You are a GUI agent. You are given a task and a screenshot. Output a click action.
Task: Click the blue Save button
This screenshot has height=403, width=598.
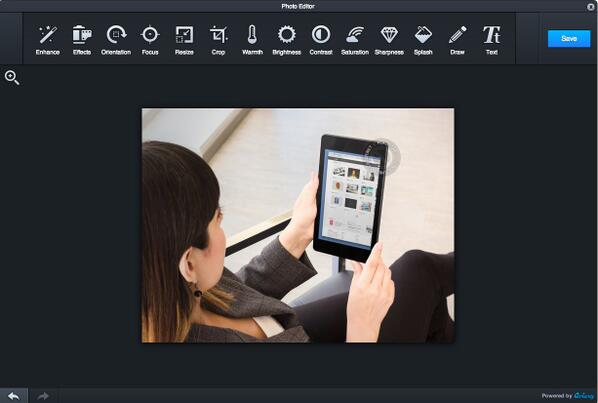(x=569, y=39)
